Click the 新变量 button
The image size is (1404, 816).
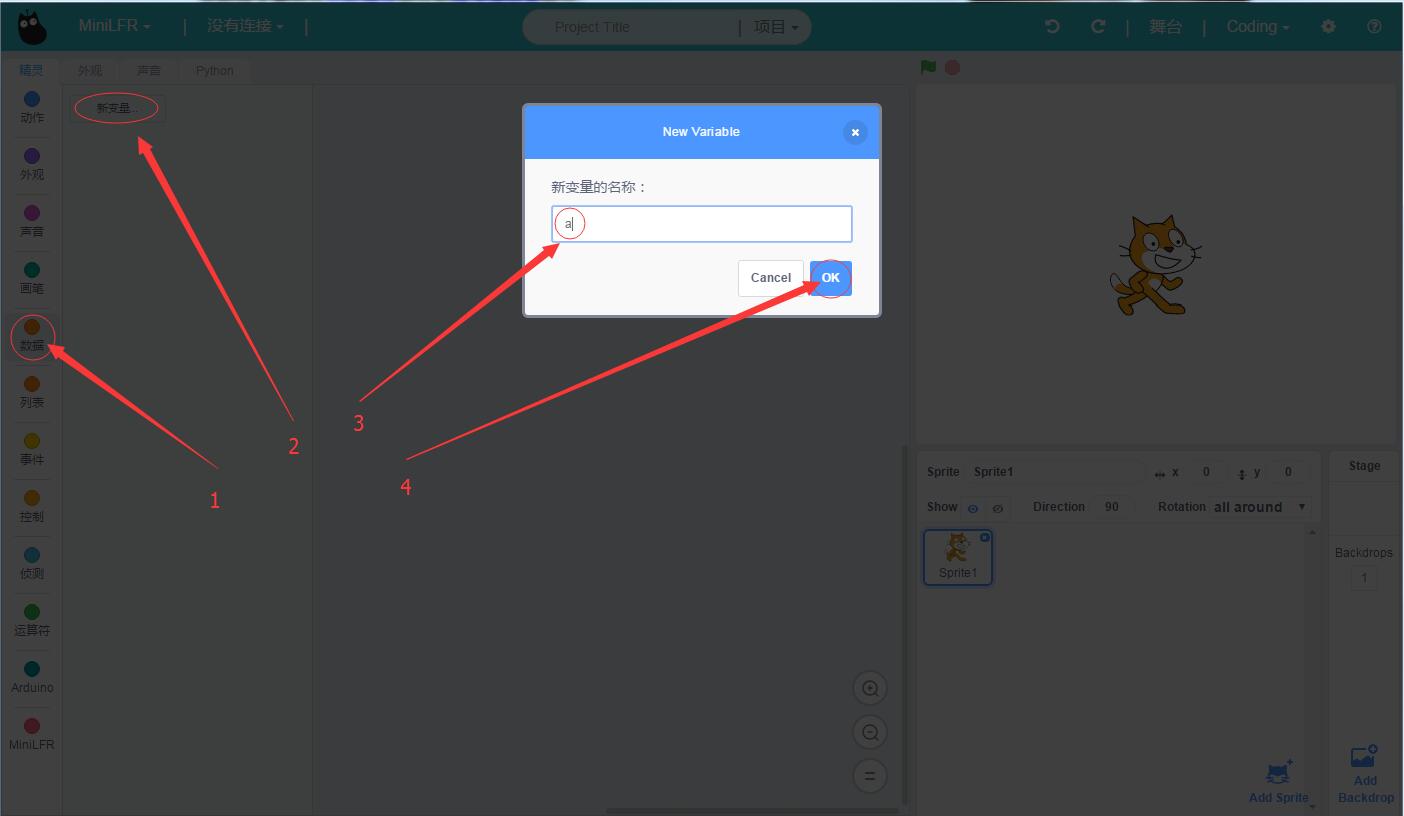pyautogui.click(x=118, y=108)
